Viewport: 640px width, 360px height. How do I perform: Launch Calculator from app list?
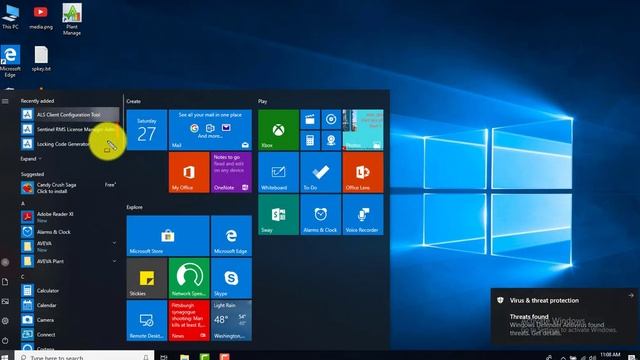click(x=70, y=291)
